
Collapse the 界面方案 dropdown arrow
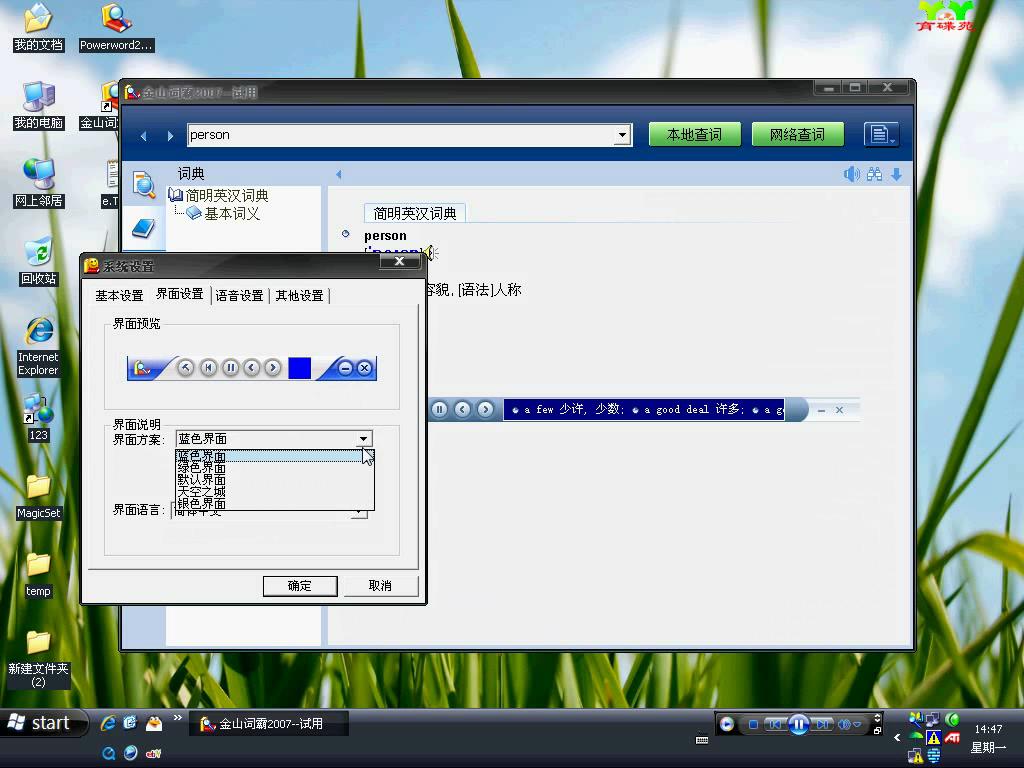click(364, 439)
